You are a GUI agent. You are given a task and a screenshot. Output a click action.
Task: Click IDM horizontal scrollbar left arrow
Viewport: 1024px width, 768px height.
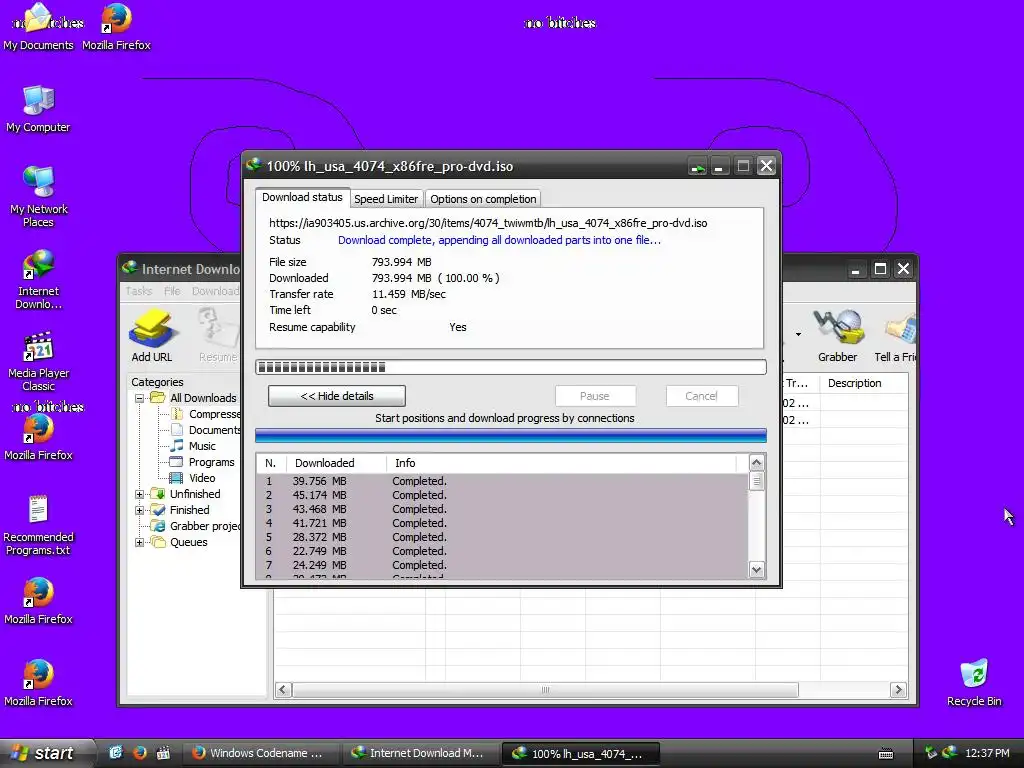pyautogui.click(x=283, y=690)
